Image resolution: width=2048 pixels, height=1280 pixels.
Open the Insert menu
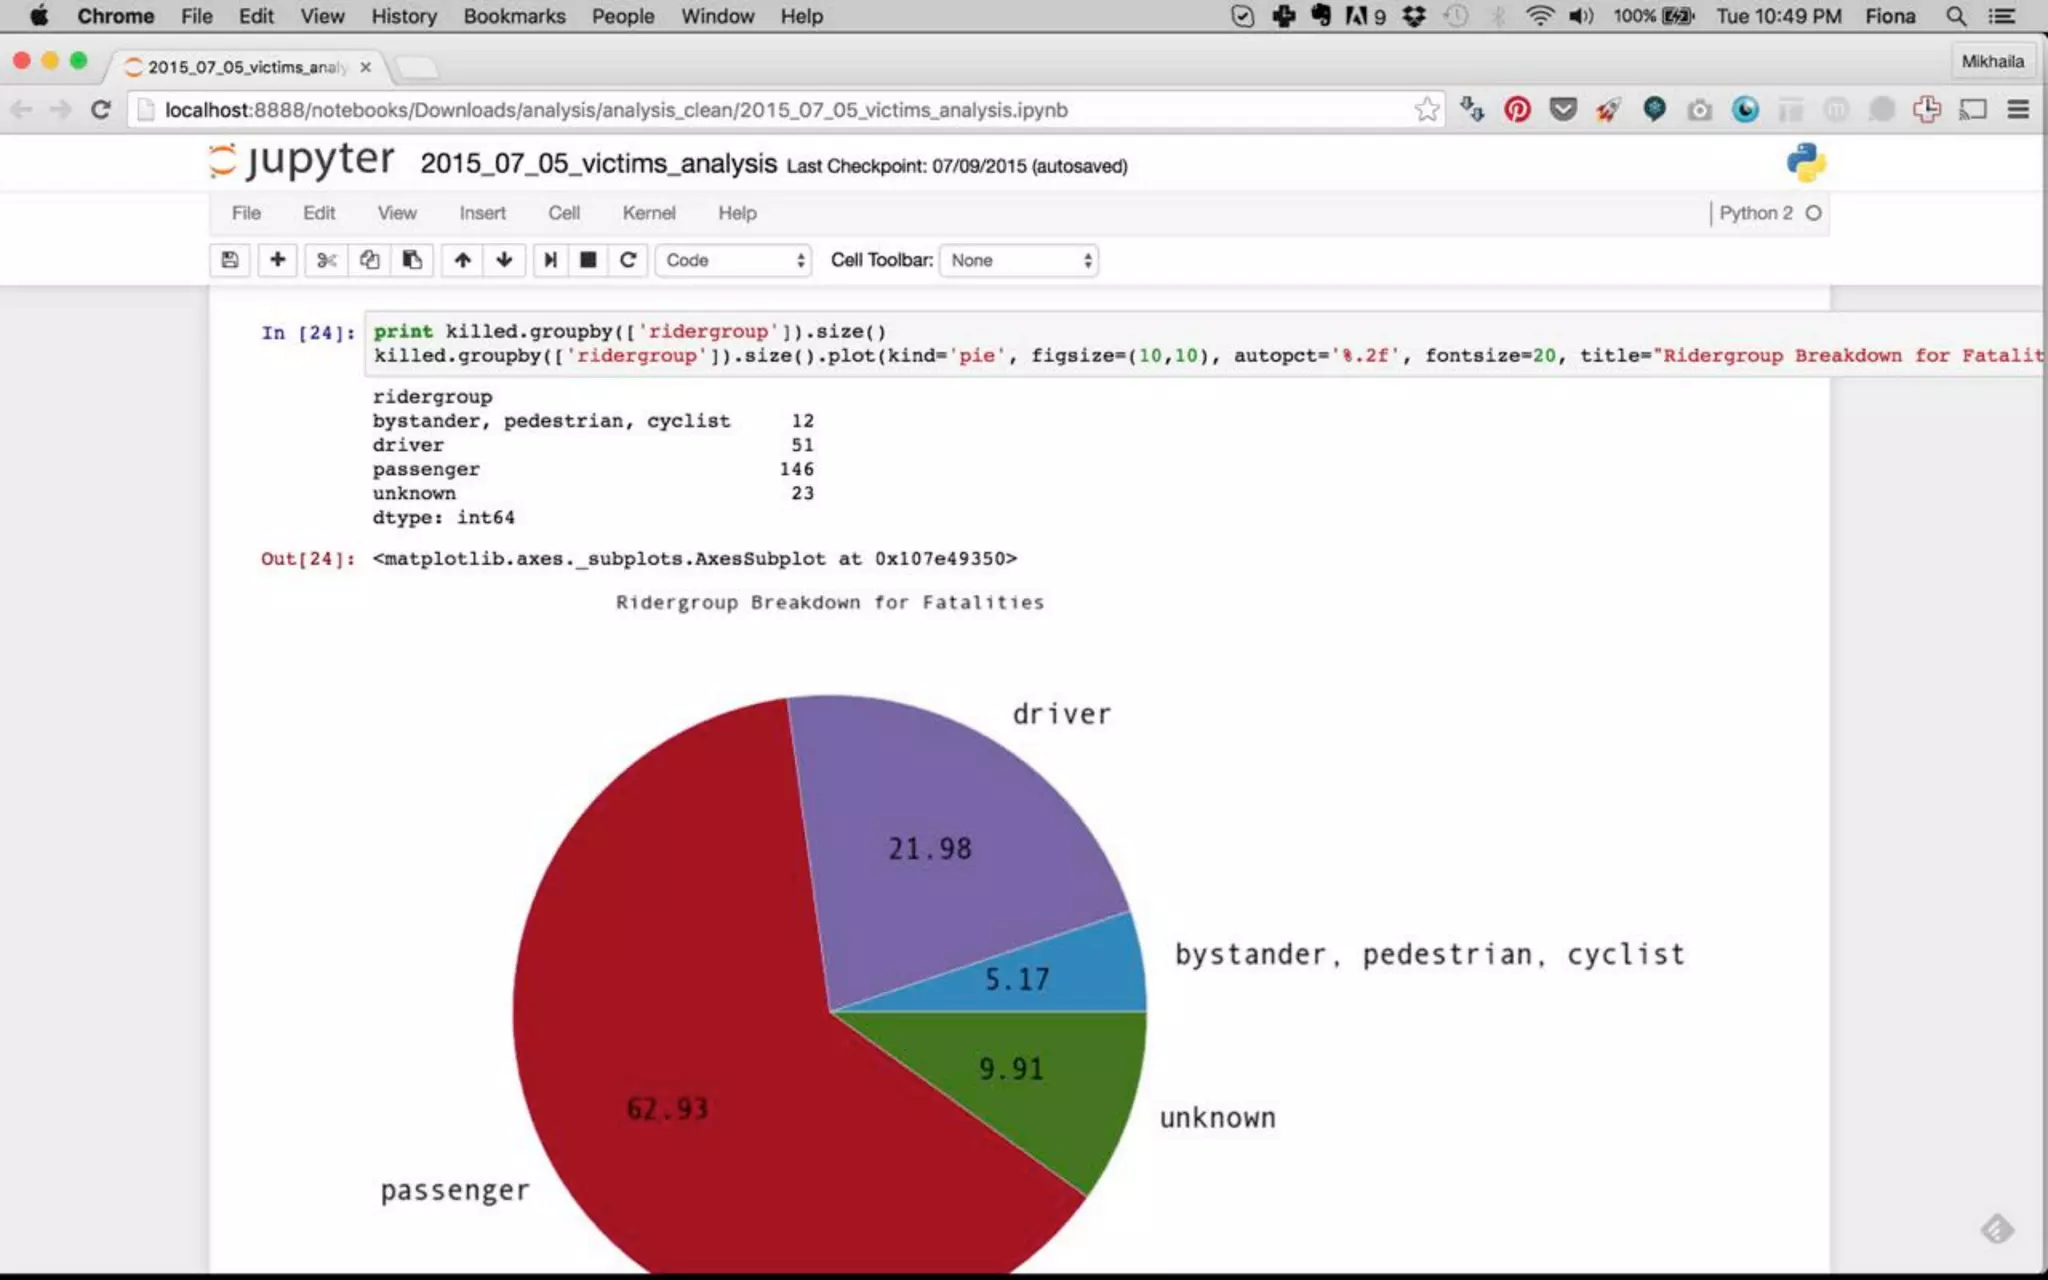pos(482,213)
